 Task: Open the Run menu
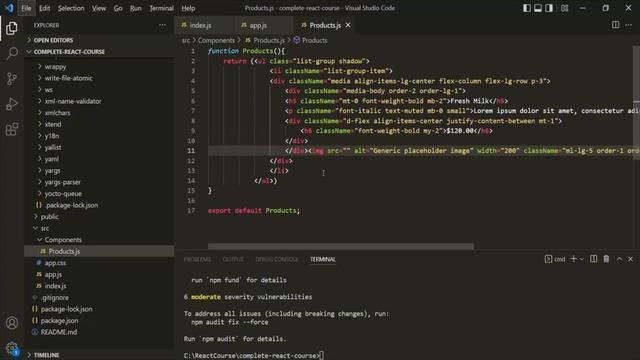pos(136,8)
